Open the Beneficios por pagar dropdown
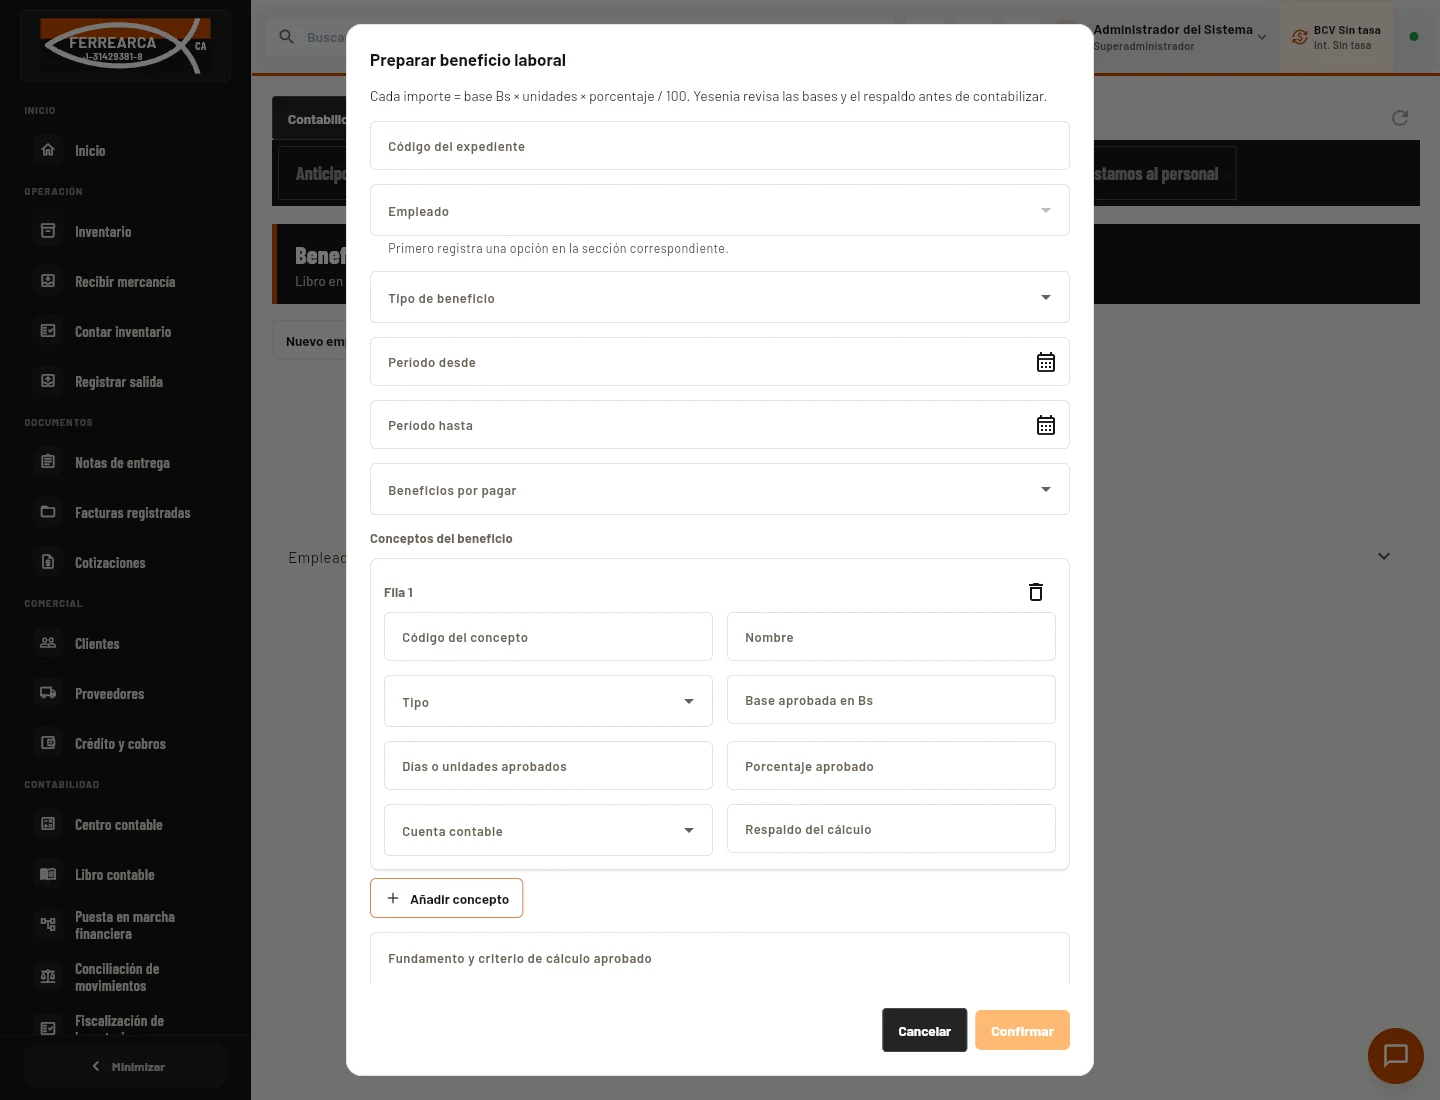The height and width of the screenshot is (1100, 1440). tap(720, 489)
